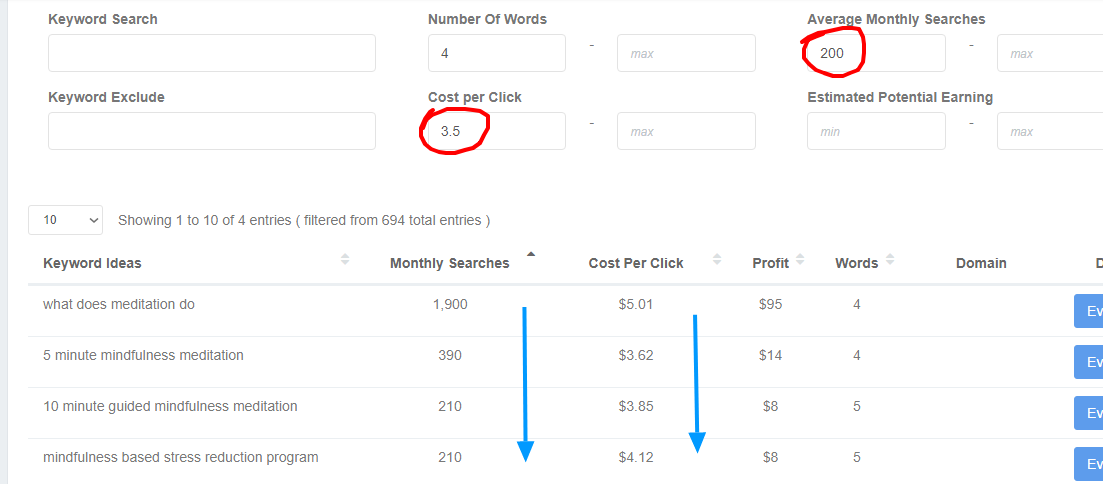Image resolution: width=1103 pixels, height=484 pixels.
Task: Select the 'what does meditation do' keyword row
Action: [x=119, y=304]
